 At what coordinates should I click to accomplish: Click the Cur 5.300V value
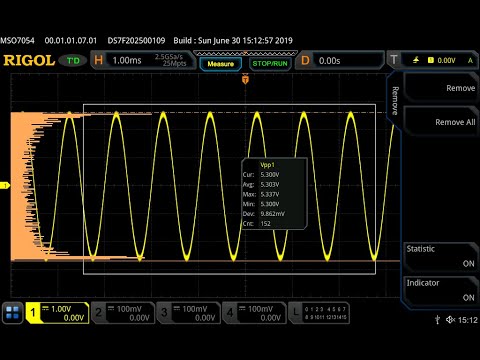[270, 175]
